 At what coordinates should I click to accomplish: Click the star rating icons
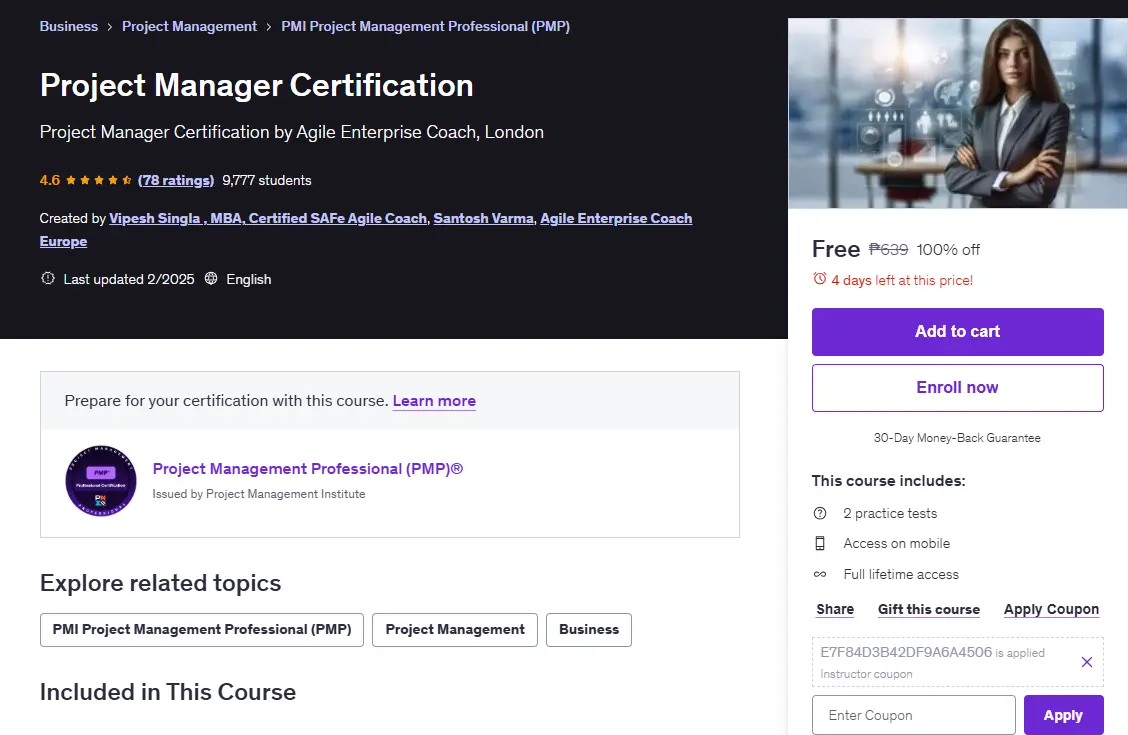point(99,181)
